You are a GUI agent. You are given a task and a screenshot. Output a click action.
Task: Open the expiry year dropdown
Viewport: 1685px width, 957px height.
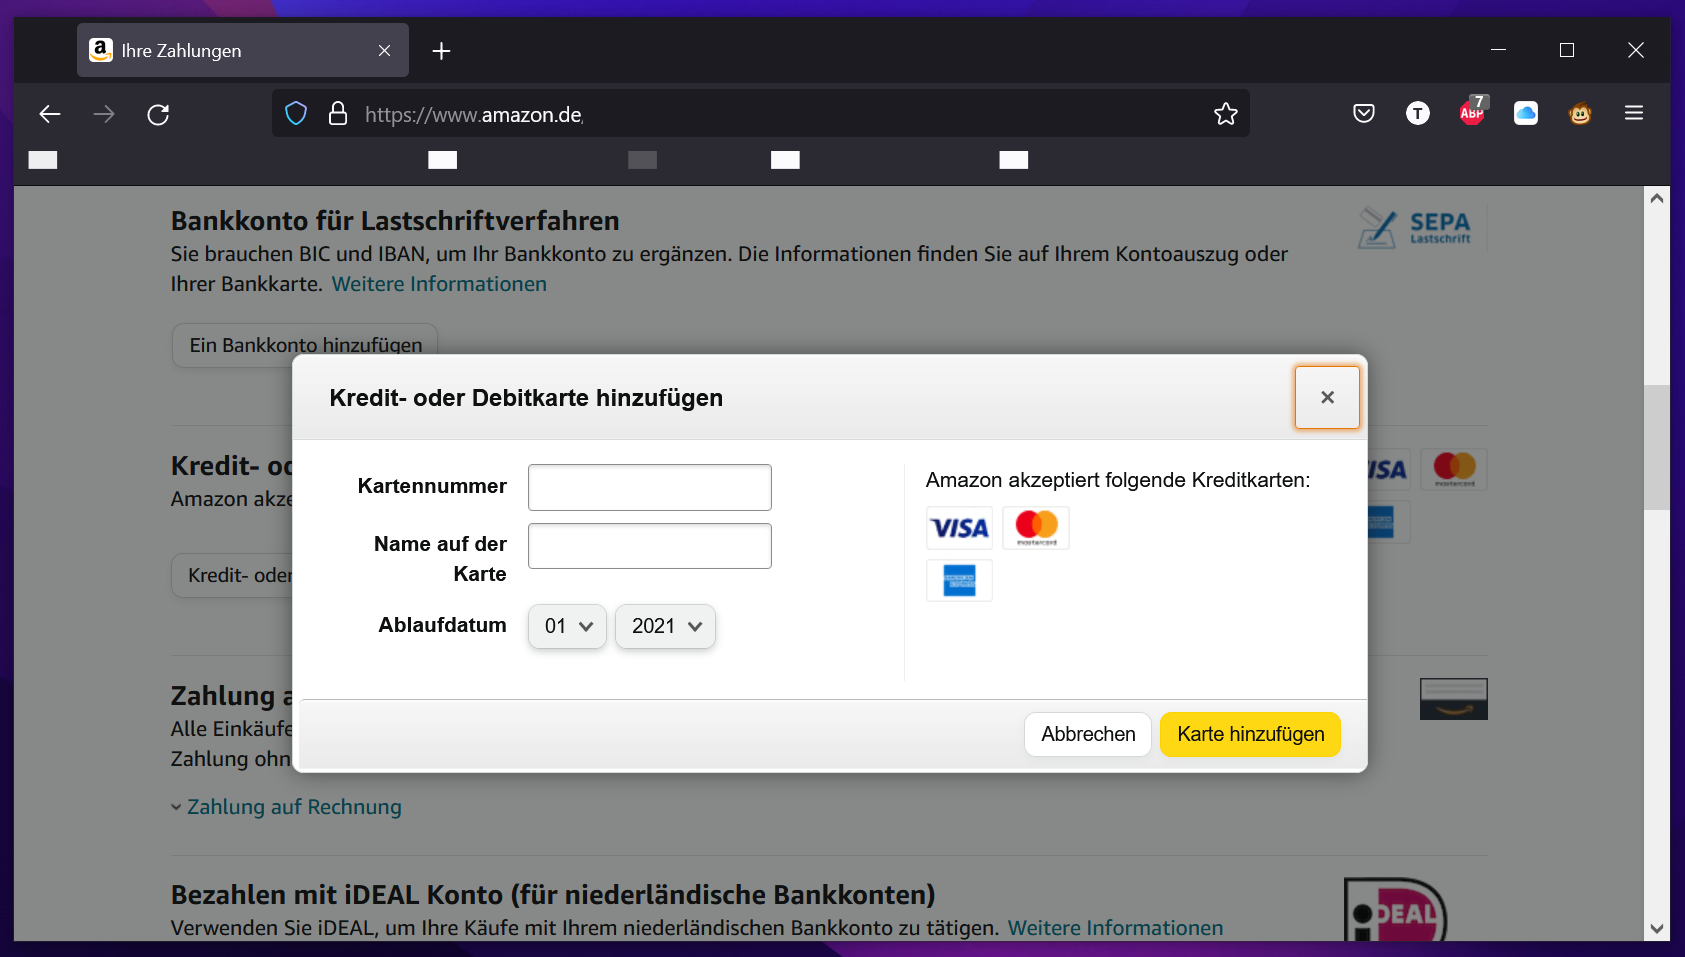pyautogui.click(x=665, y=626)
